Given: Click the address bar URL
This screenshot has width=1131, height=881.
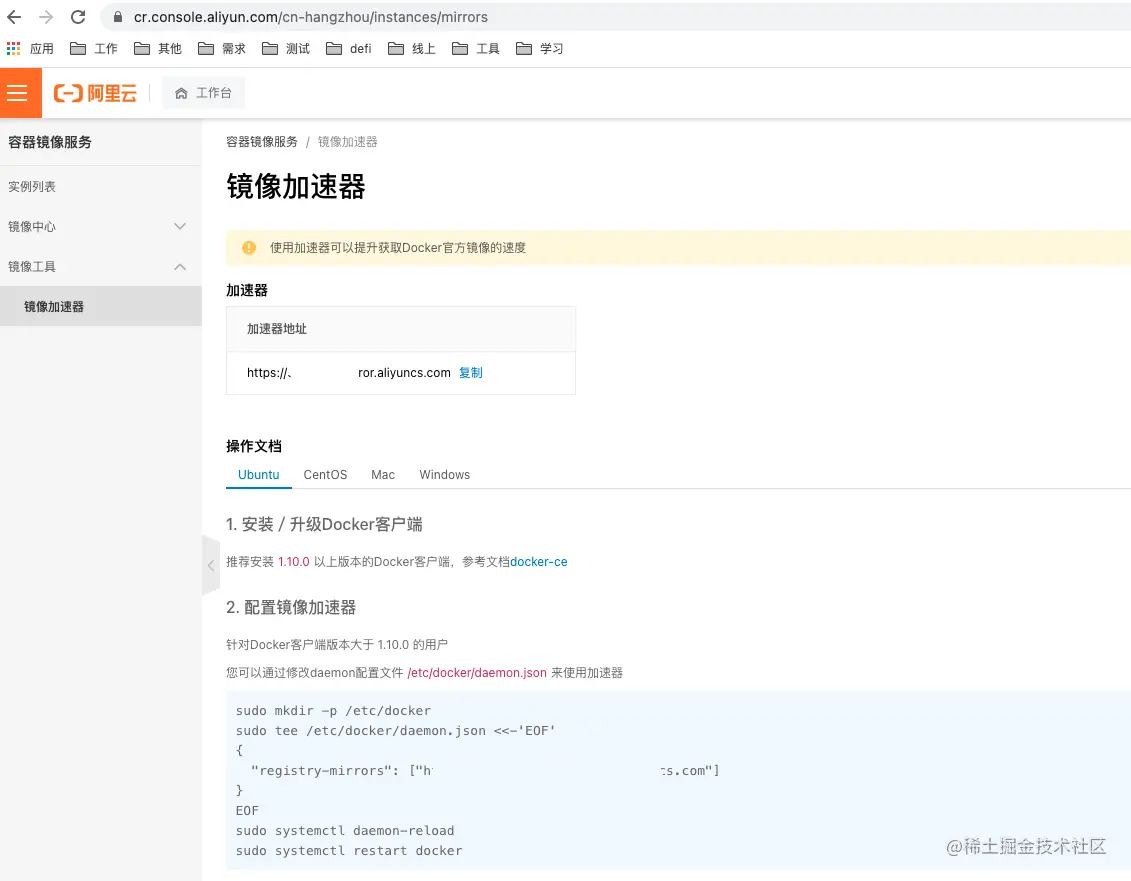Looking at the screenshot, I should click(x=310, y=17).
